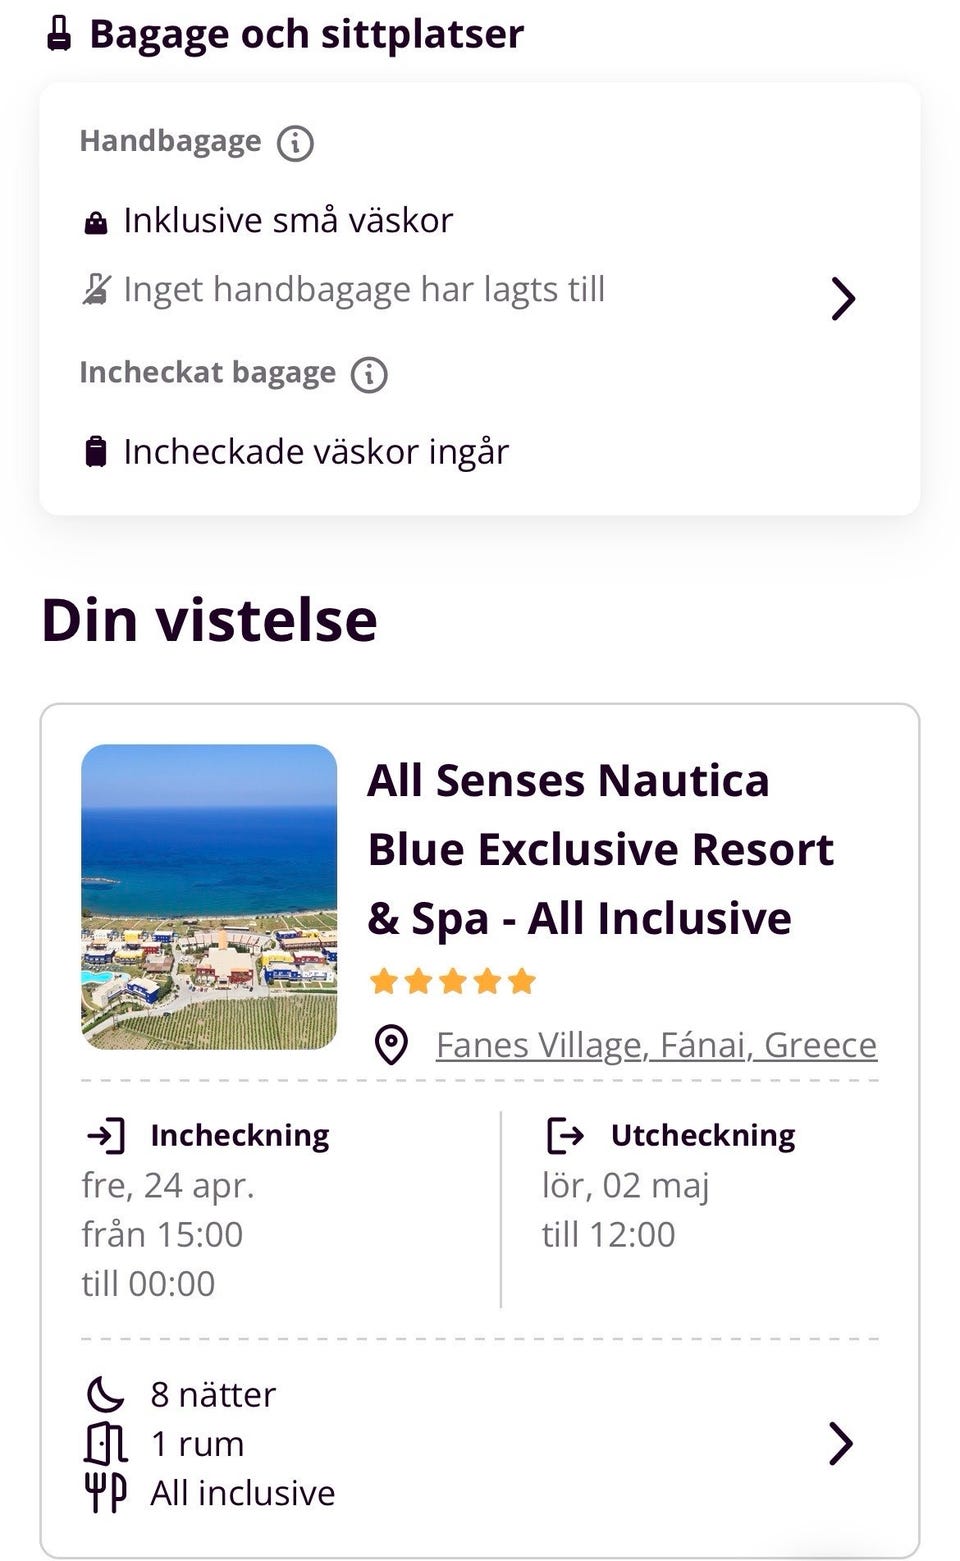Open the All Senses Nautica Blue hotel title
The image size is (960, 1561).
(600, 849)
